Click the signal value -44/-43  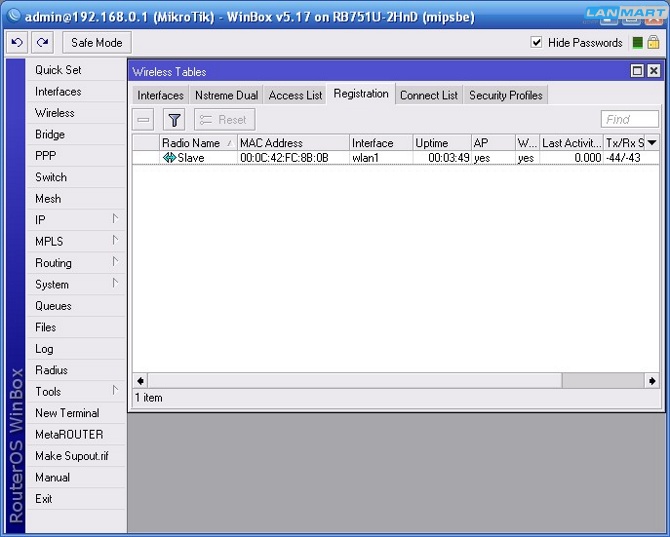623,158
